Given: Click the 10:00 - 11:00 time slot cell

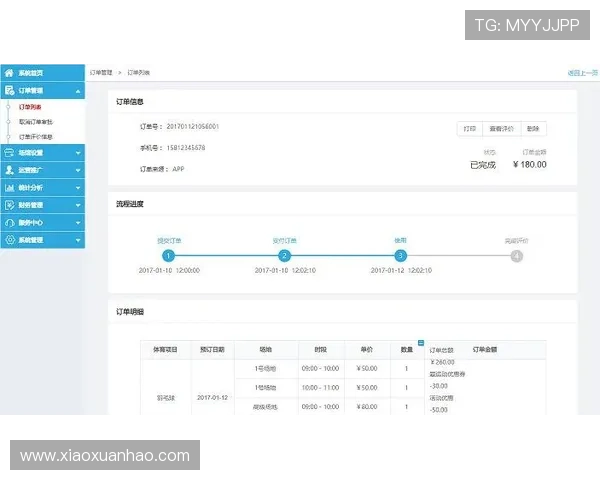Looking at the screenshot, I should [320, 388].
